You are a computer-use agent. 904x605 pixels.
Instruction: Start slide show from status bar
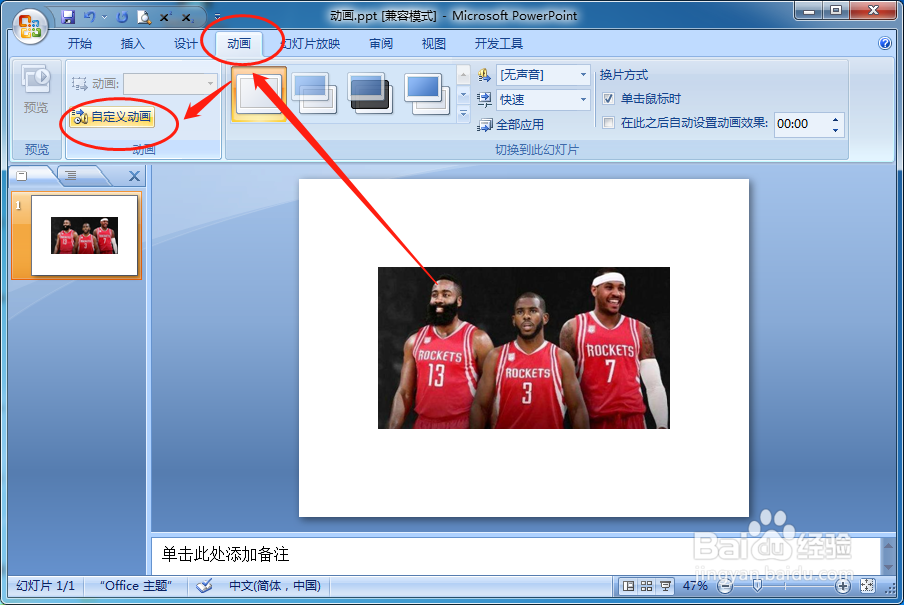point(665,586)
